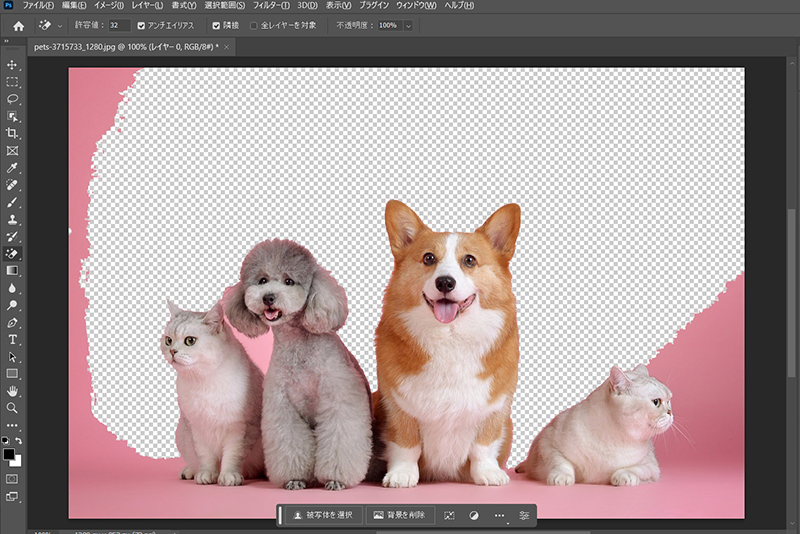Click the 不透明度 opacity value field

click(390, 26)
